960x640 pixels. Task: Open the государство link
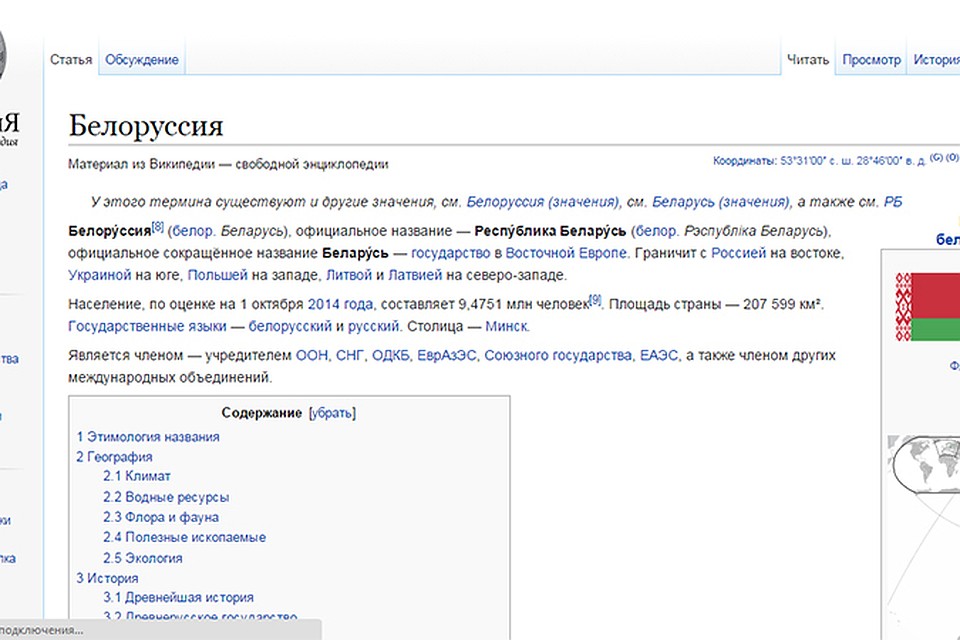coord(451,253)
